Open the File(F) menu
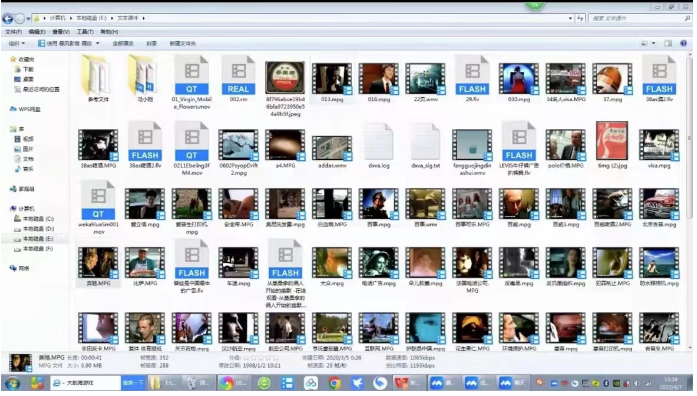Screen dimensions: 697x396 pyautogui.click(x=13, y=32)
